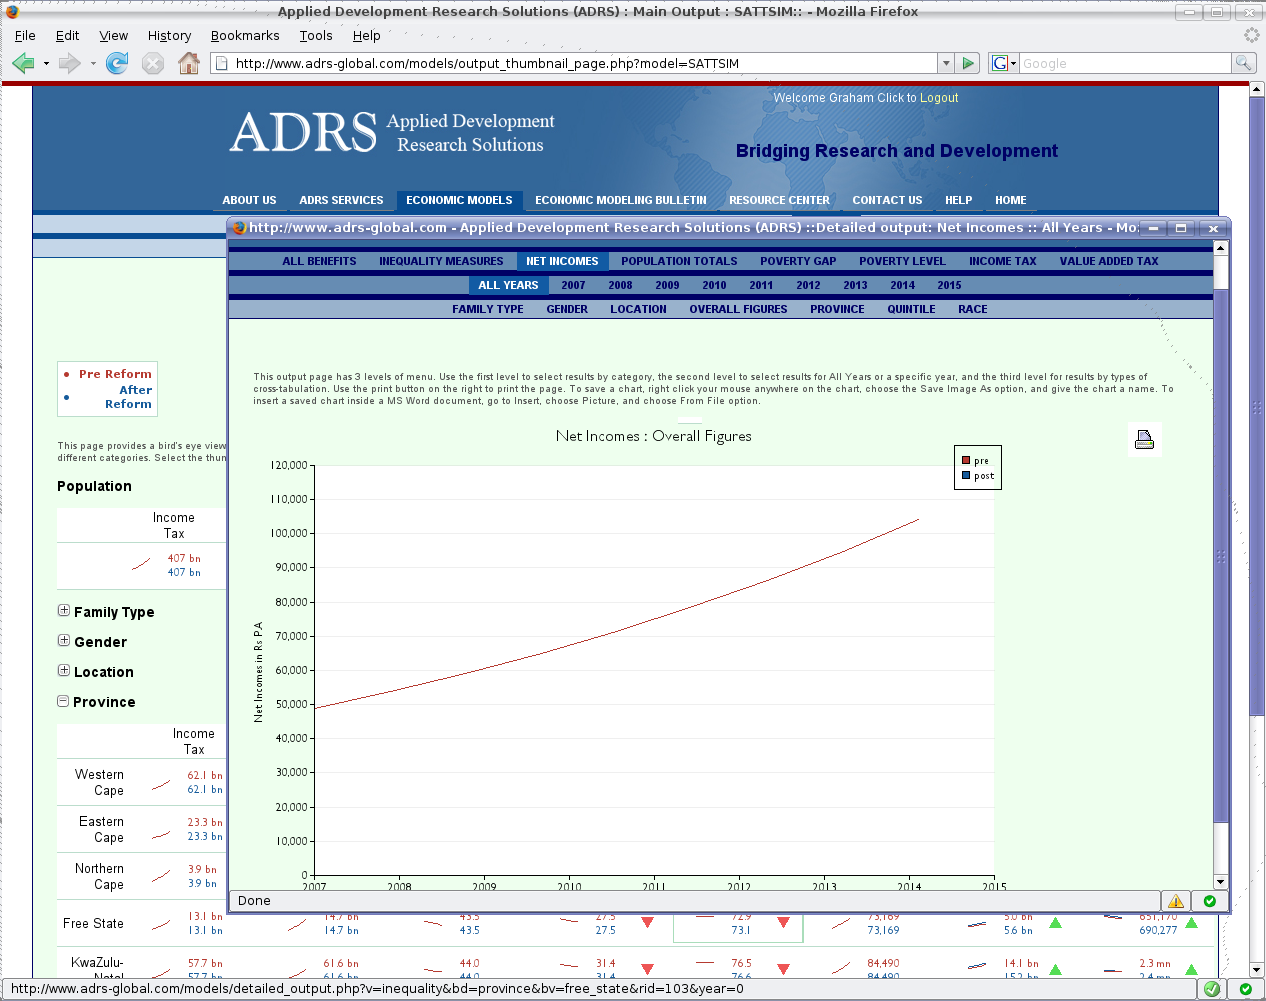Click the Google search engine icon
Screen dimensions: 1266x1001
(x=999, y=63)
